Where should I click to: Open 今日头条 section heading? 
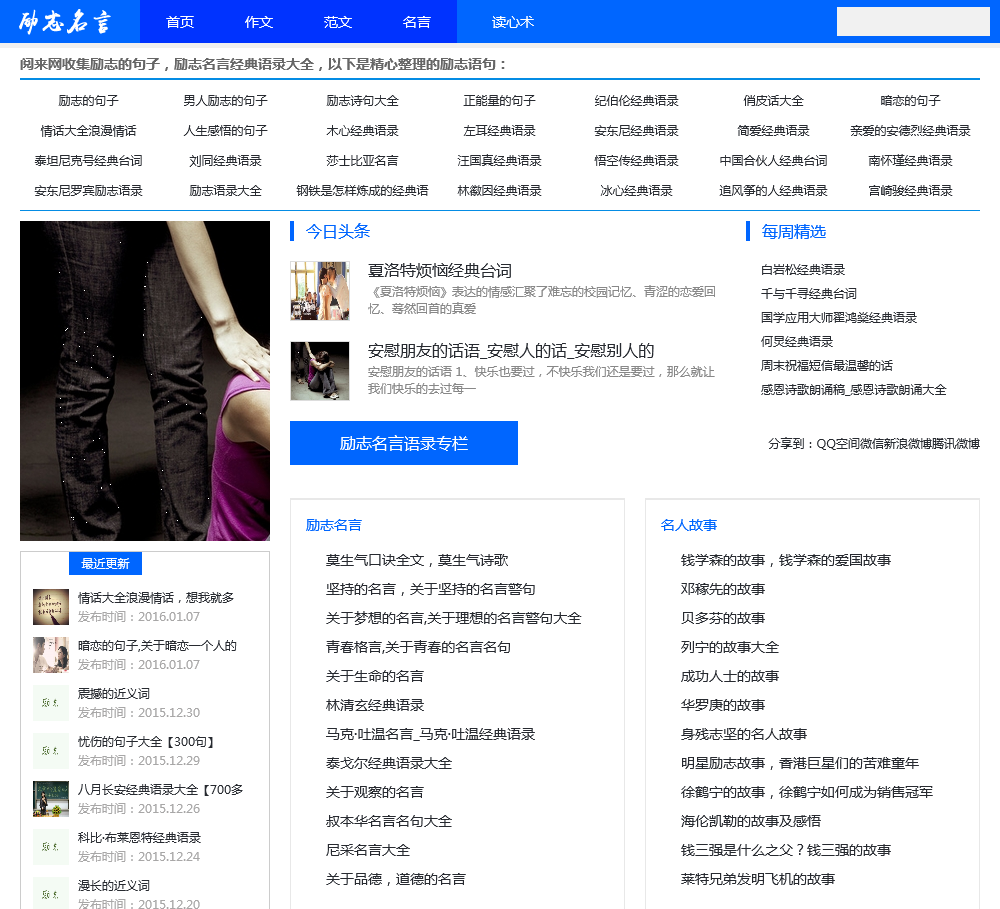coord(337,232)
